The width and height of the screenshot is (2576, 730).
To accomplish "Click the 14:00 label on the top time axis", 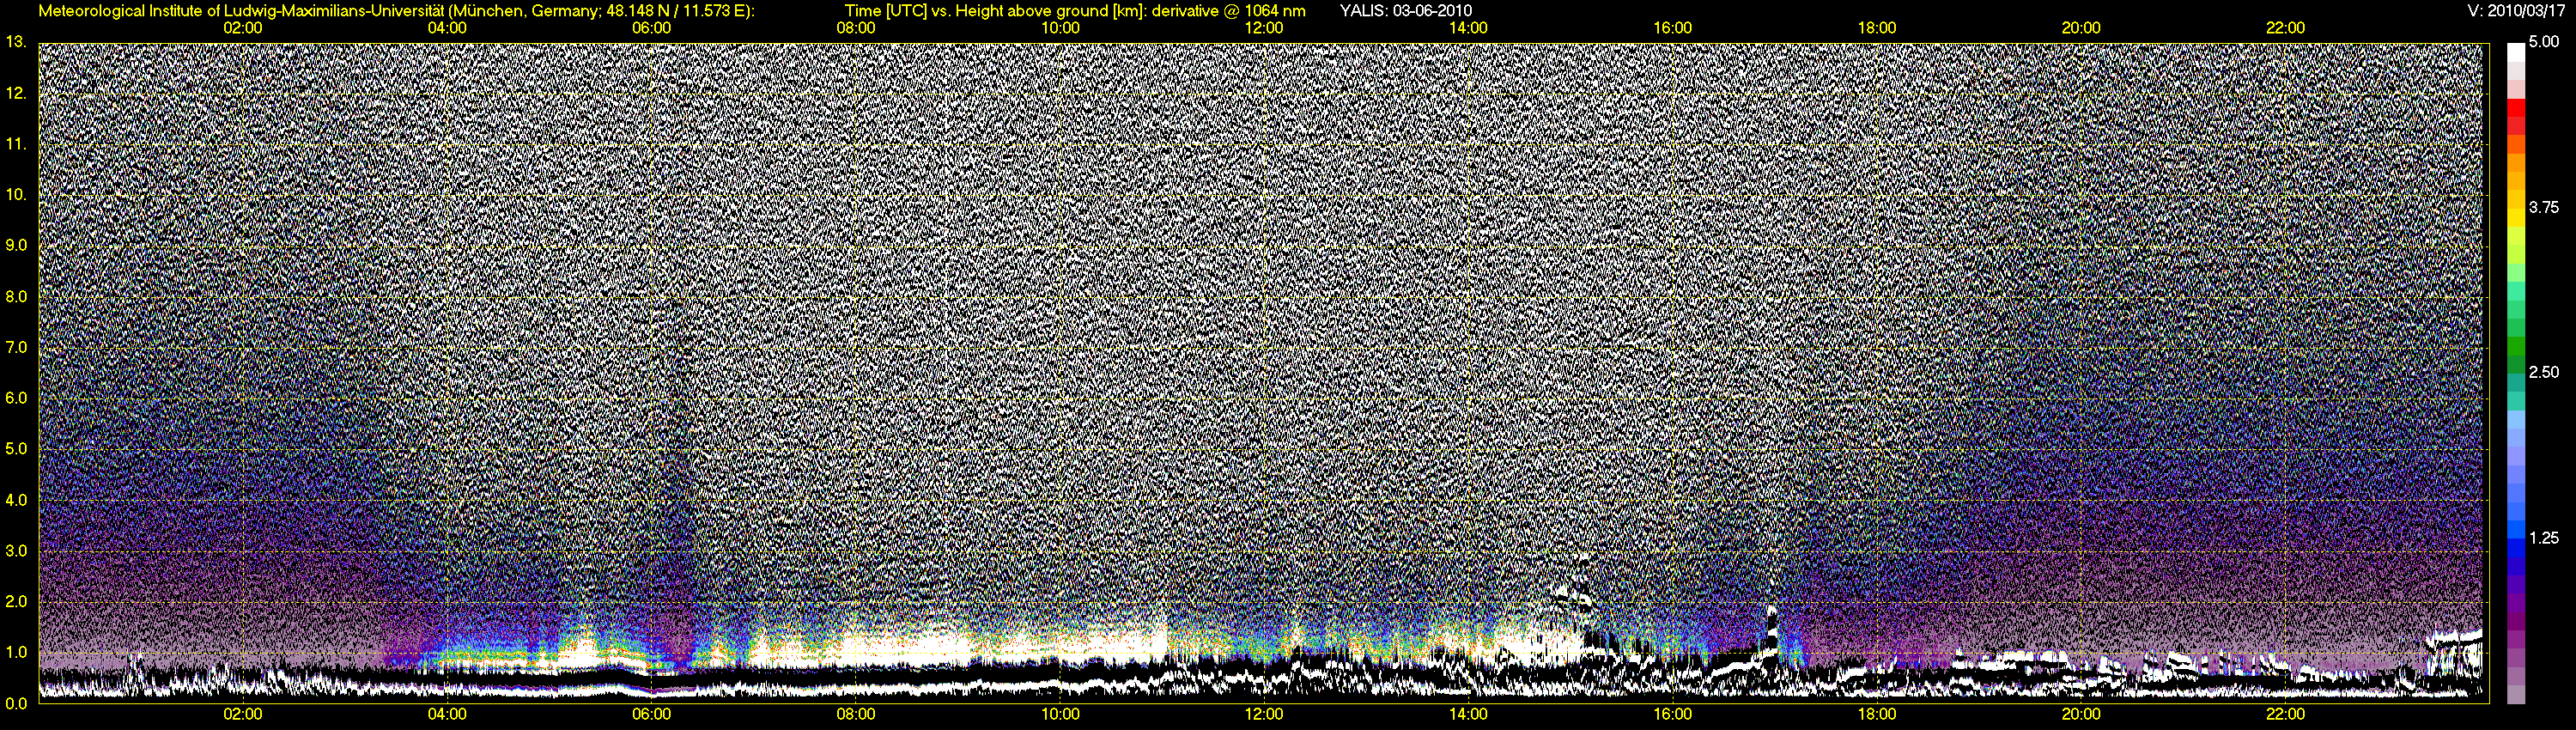I will [x=1468, y=27].
